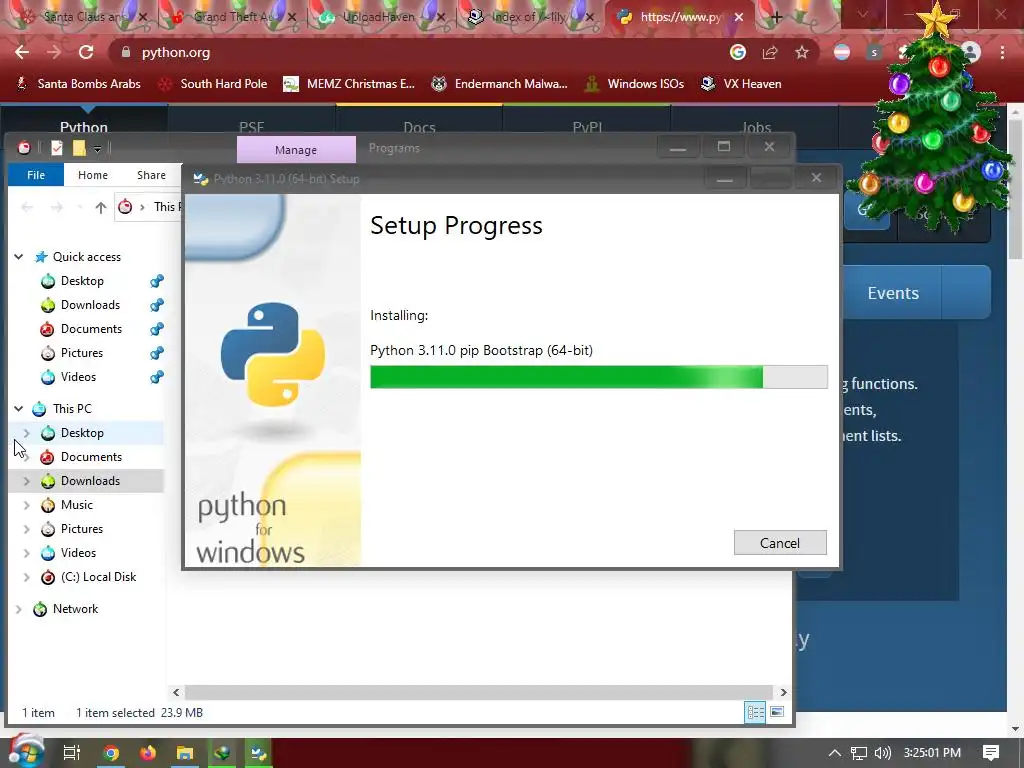This screenshot has width=1024, height=768.
Task: Expand Downloads under This PC
Action: (x=27, y=481)
